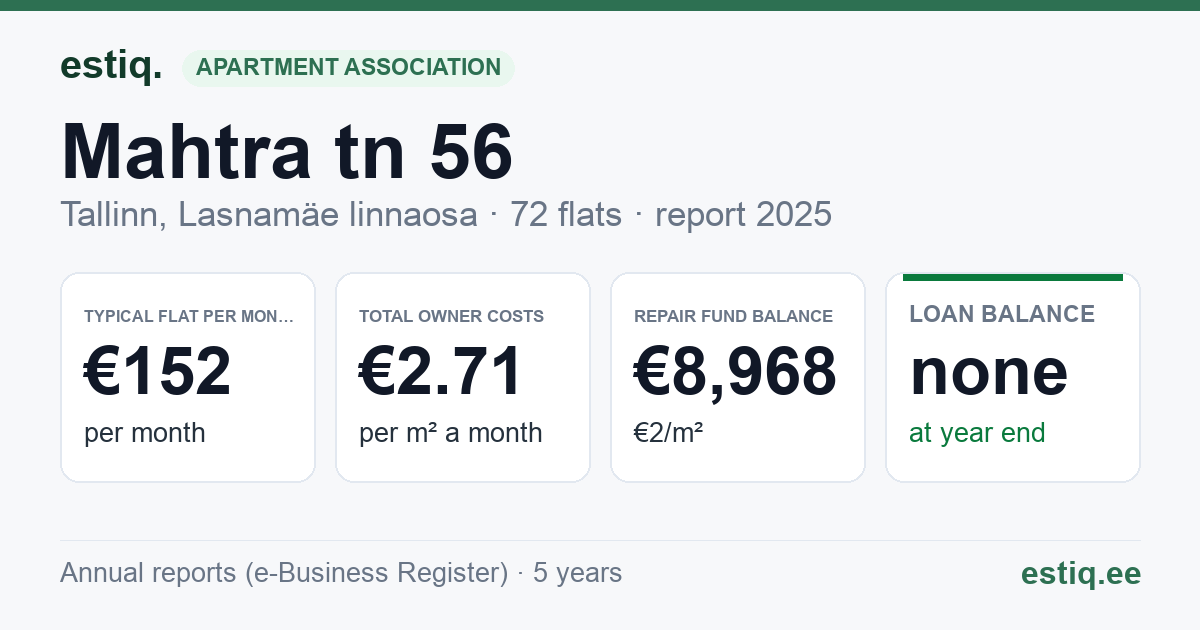
Task: Open the estiq.ee link
Action: coord(1081,573)
